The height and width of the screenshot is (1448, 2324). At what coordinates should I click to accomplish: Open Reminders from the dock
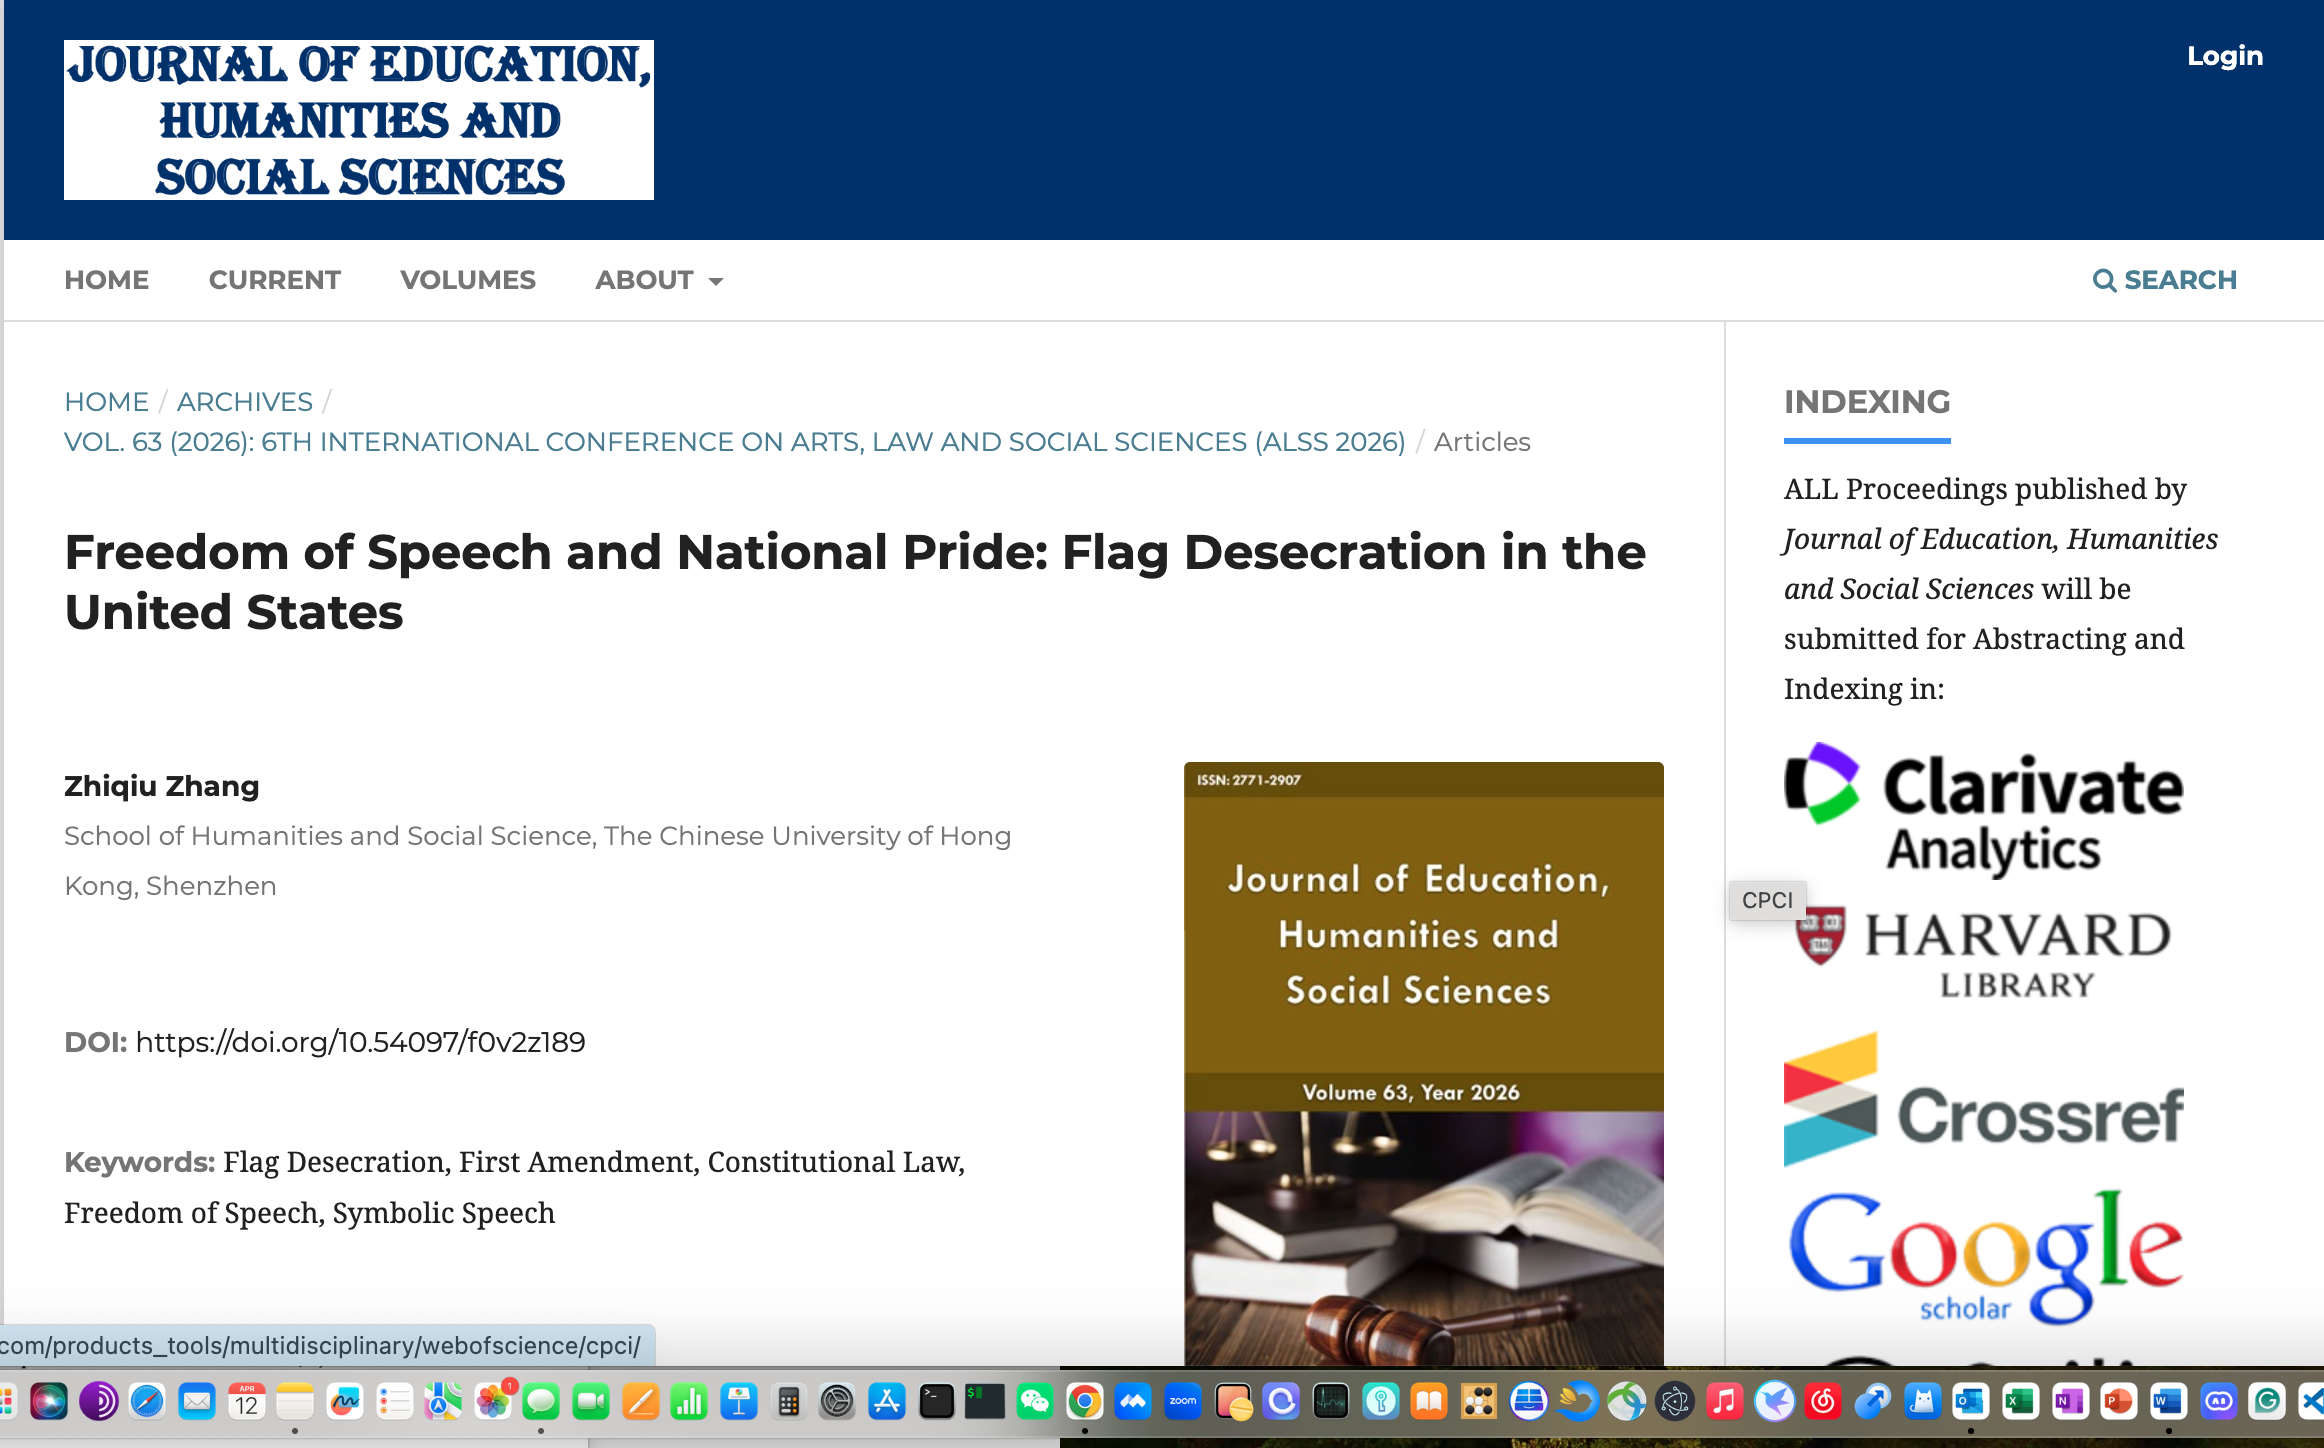394,1402
